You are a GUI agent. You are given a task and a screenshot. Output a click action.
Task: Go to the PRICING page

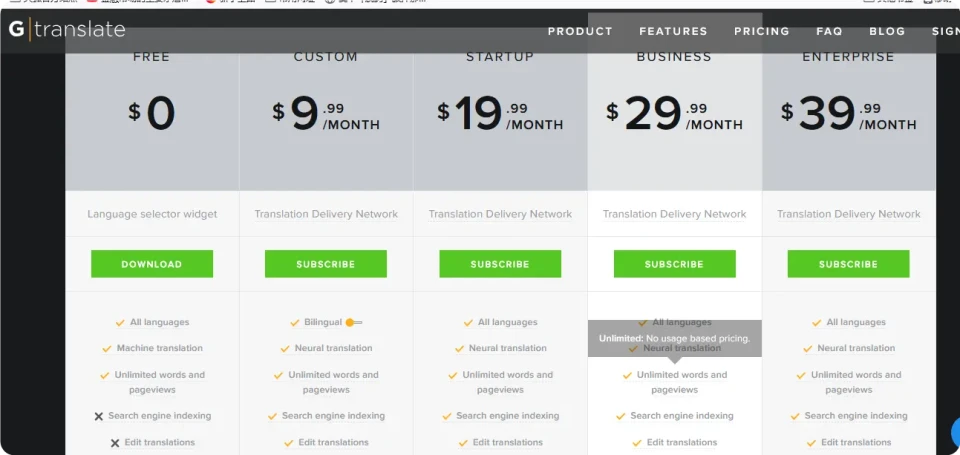(762, 31)
